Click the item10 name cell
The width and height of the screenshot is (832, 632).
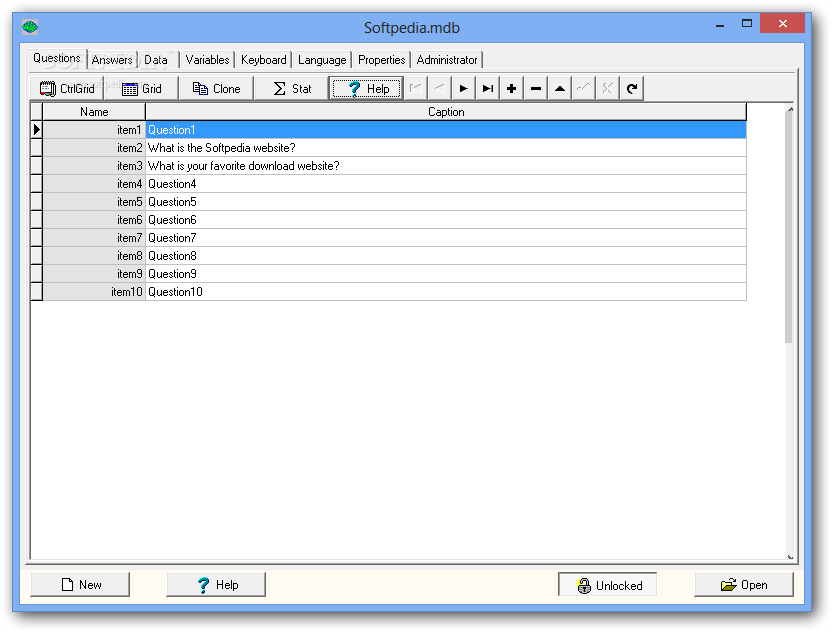pos(94,292)
